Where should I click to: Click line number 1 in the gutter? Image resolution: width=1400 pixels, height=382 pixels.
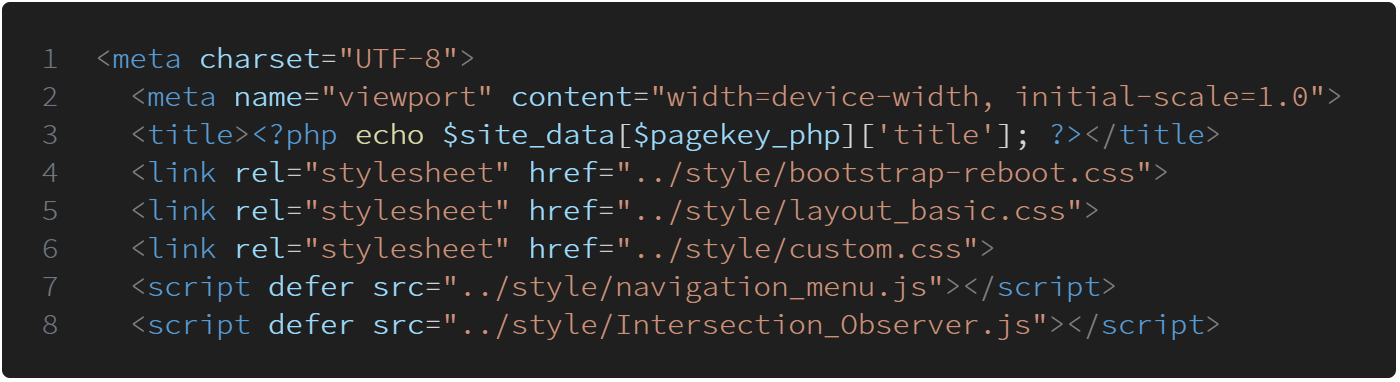point(50,60)
